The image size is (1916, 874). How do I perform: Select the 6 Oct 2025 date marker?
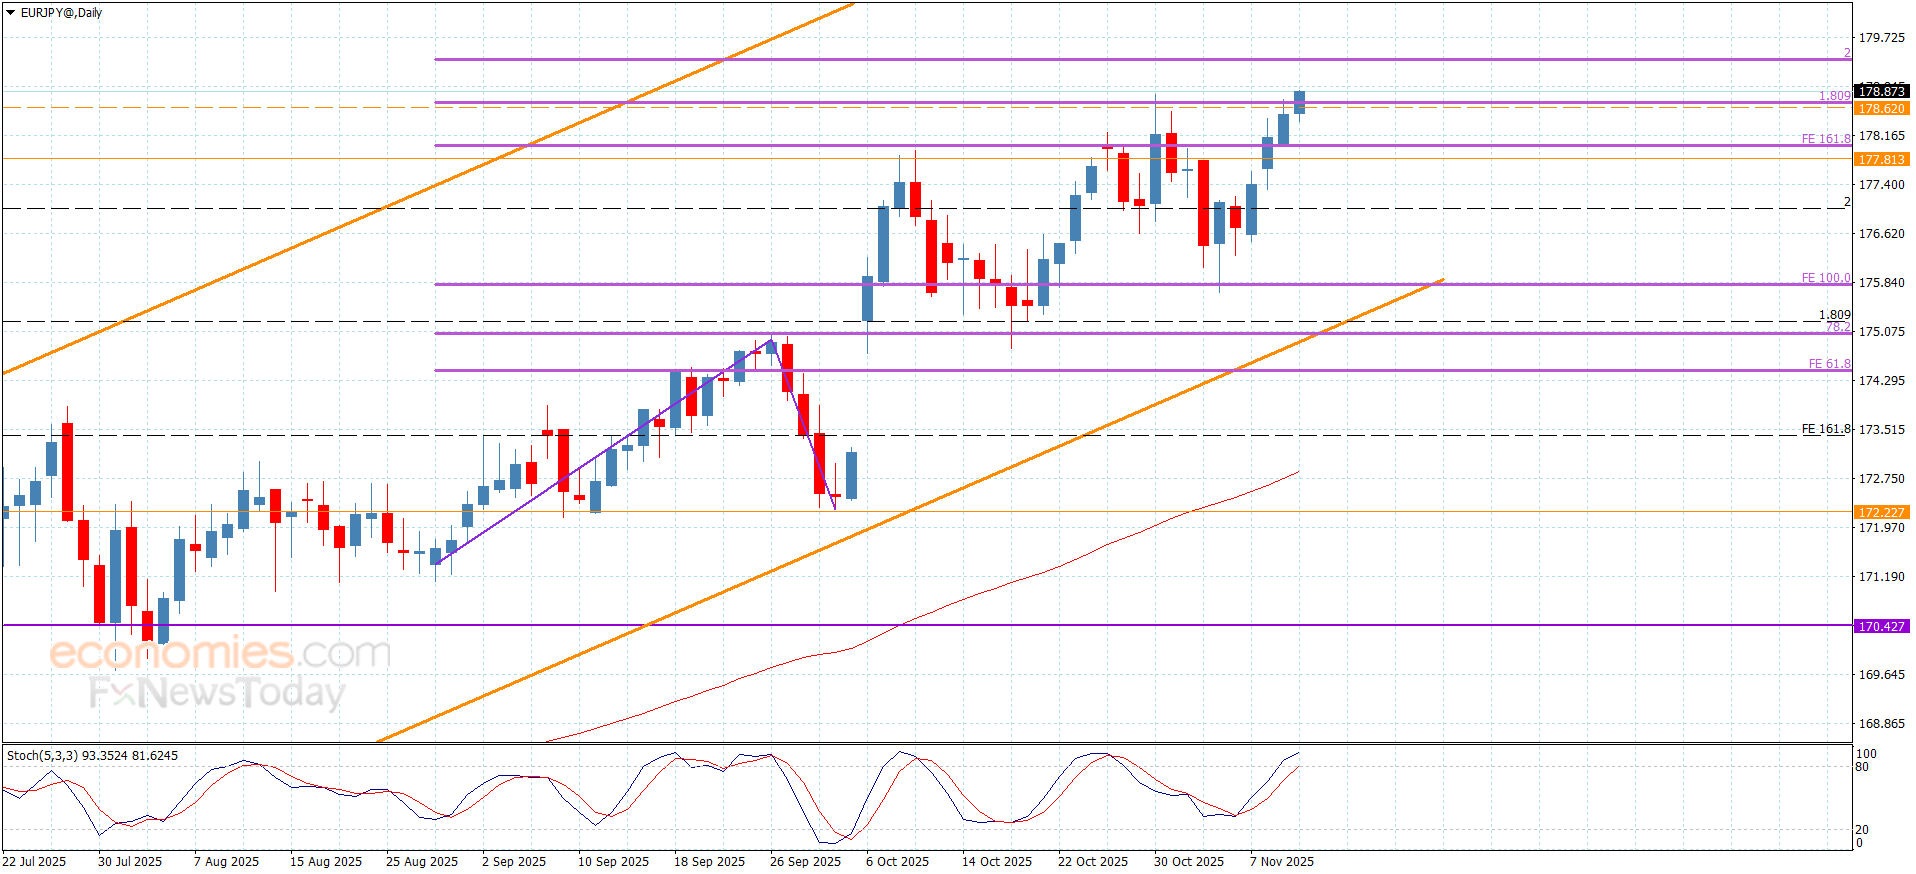click(897, 862)
